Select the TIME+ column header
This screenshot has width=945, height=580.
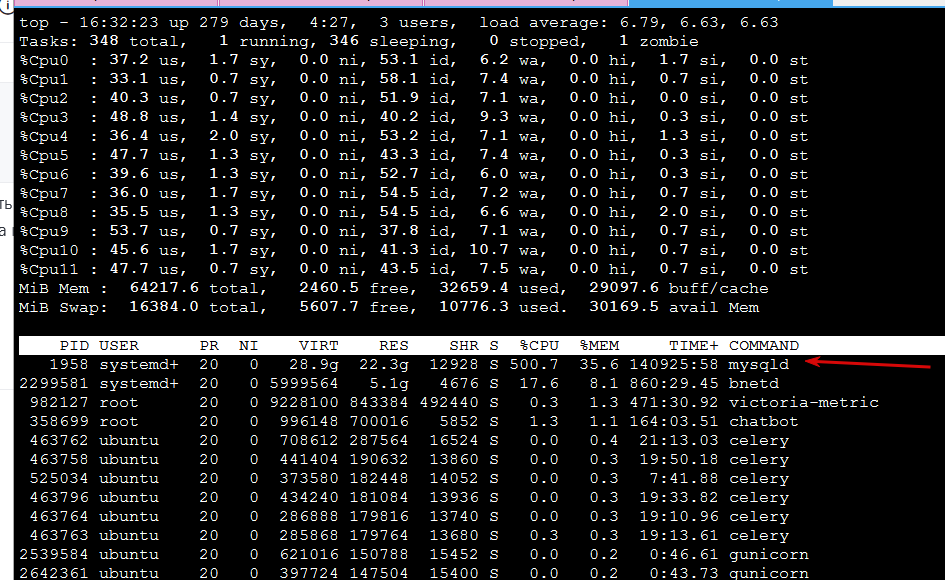point(694,345)
